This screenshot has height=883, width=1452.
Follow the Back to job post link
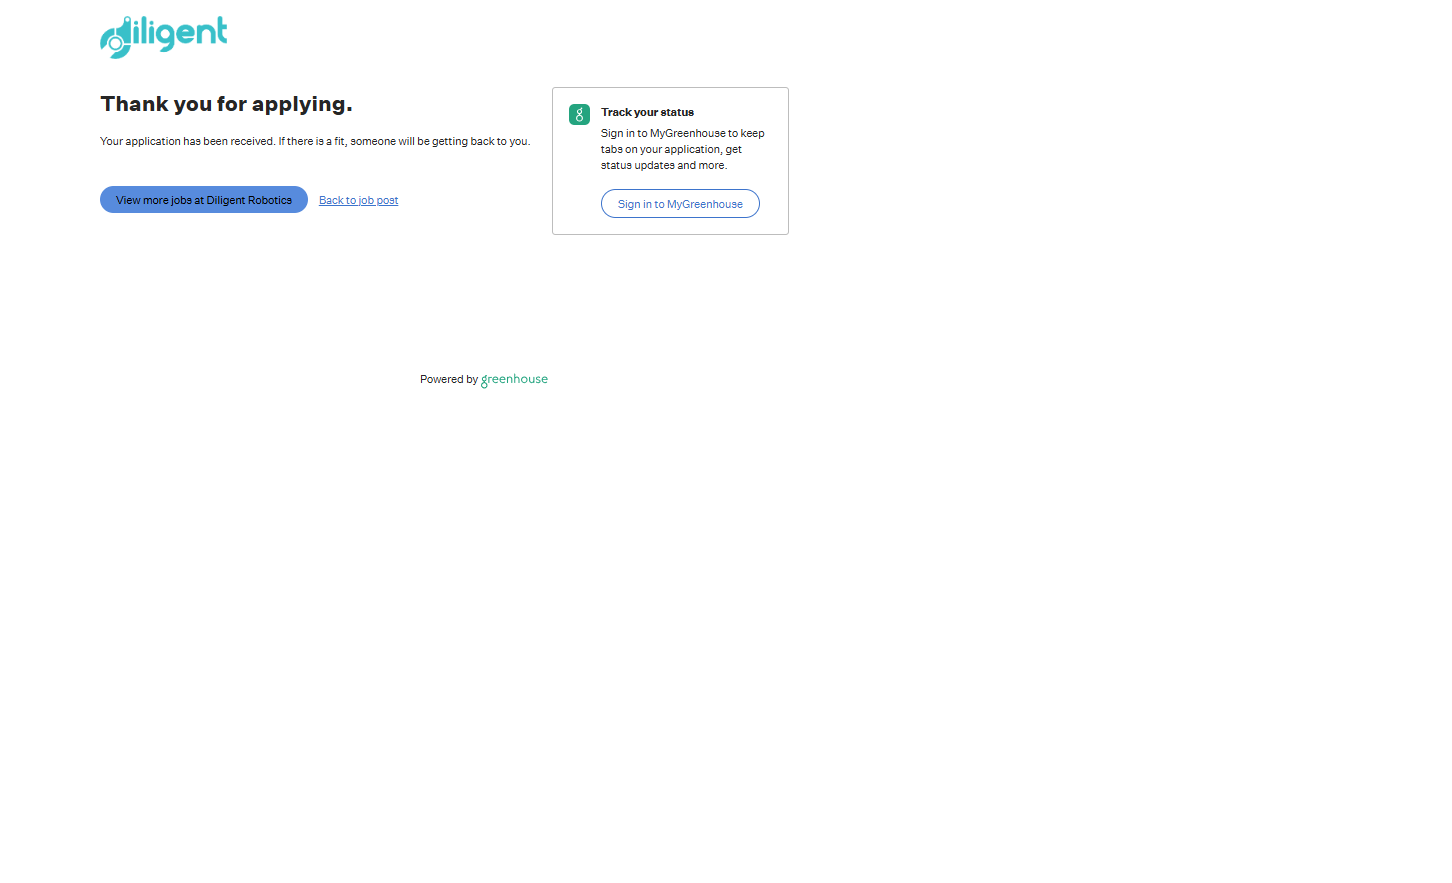pyautogui.click(x=358, y=201)
